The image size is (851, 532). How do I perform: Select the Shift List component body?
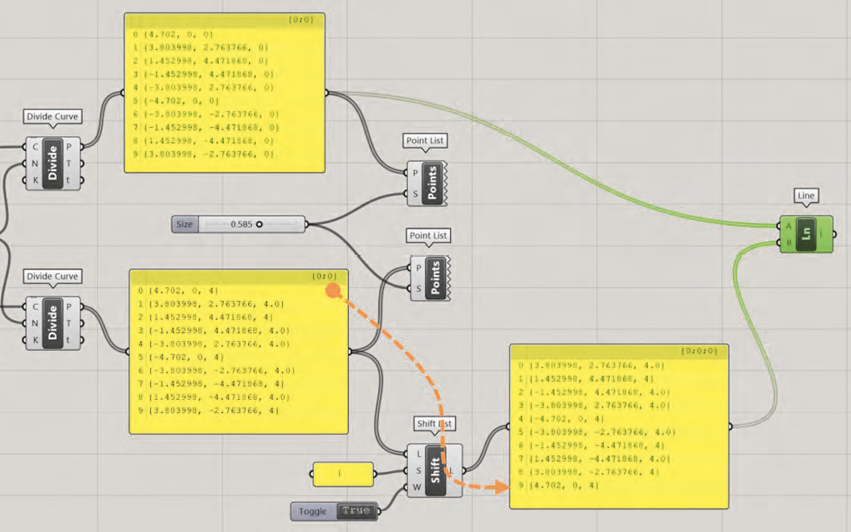[x=435, y=471]
